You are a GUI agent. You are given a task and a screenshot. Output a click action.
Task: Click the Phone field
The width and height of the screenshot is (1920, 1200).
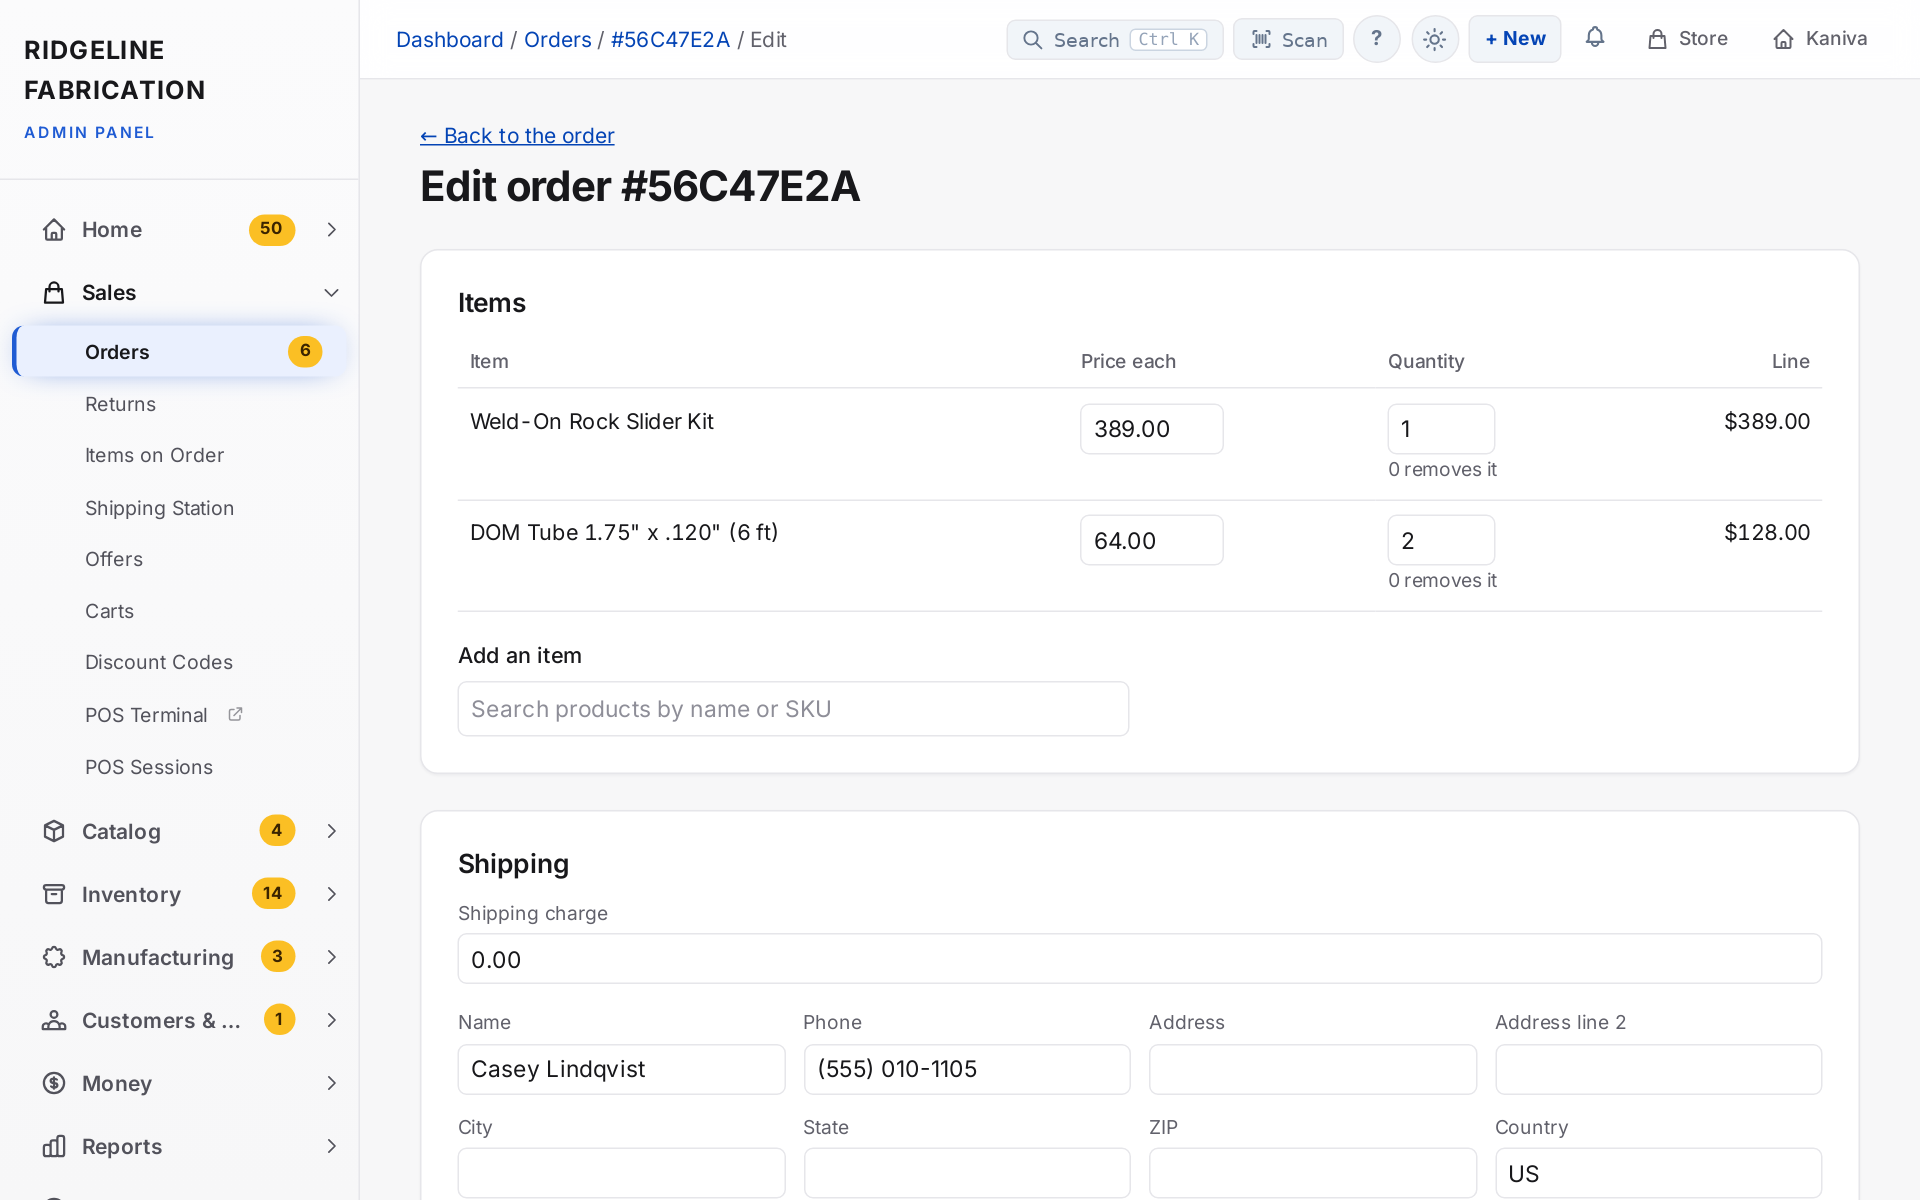[x=967, y=1069]
